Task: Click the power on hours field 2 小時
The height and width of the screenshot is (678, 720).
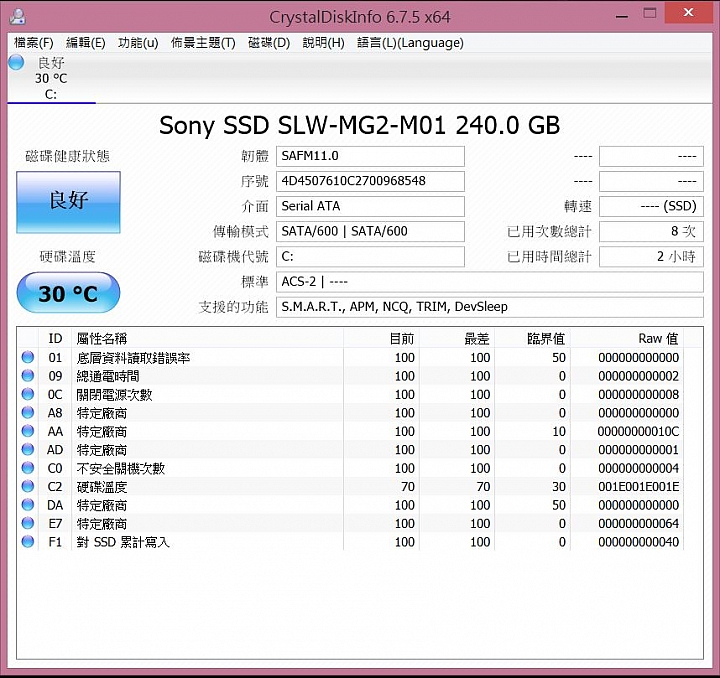Action: 651,257
